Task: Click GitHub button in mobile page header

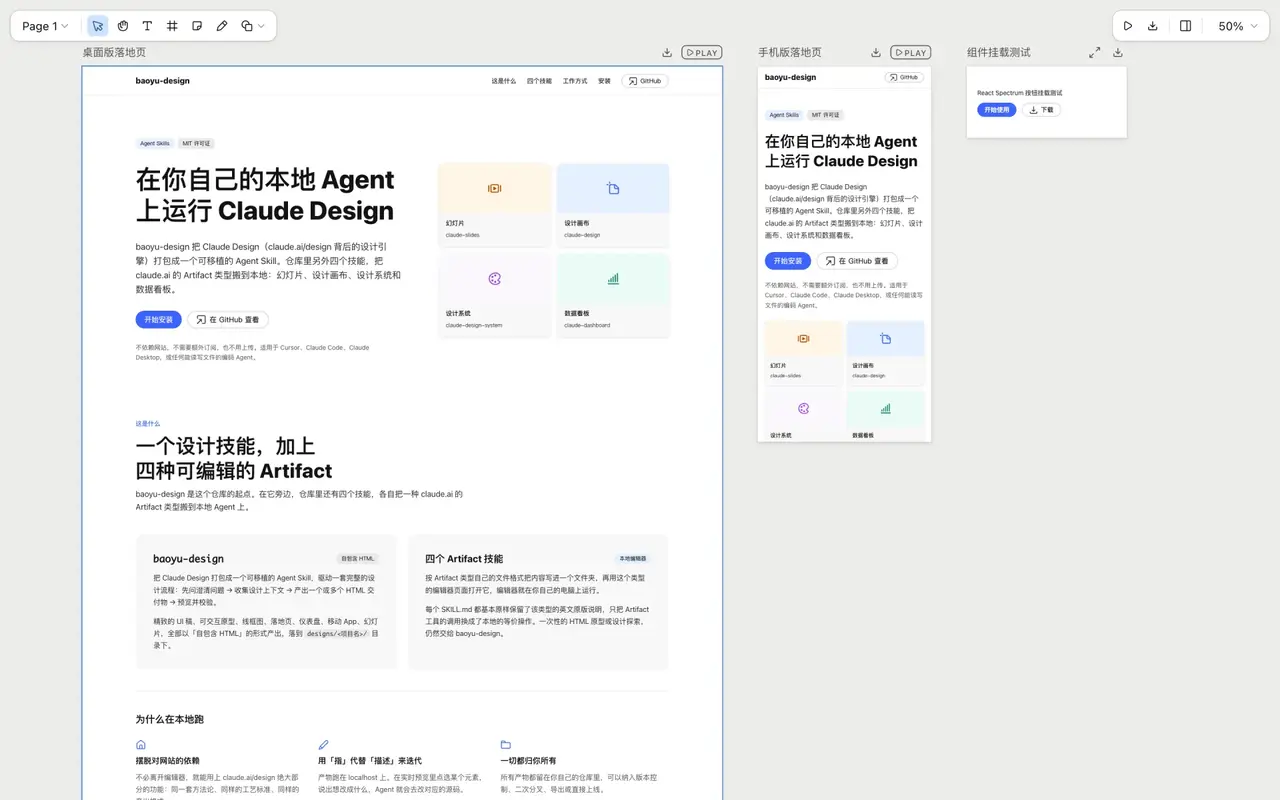Action: tap(905, 77)
